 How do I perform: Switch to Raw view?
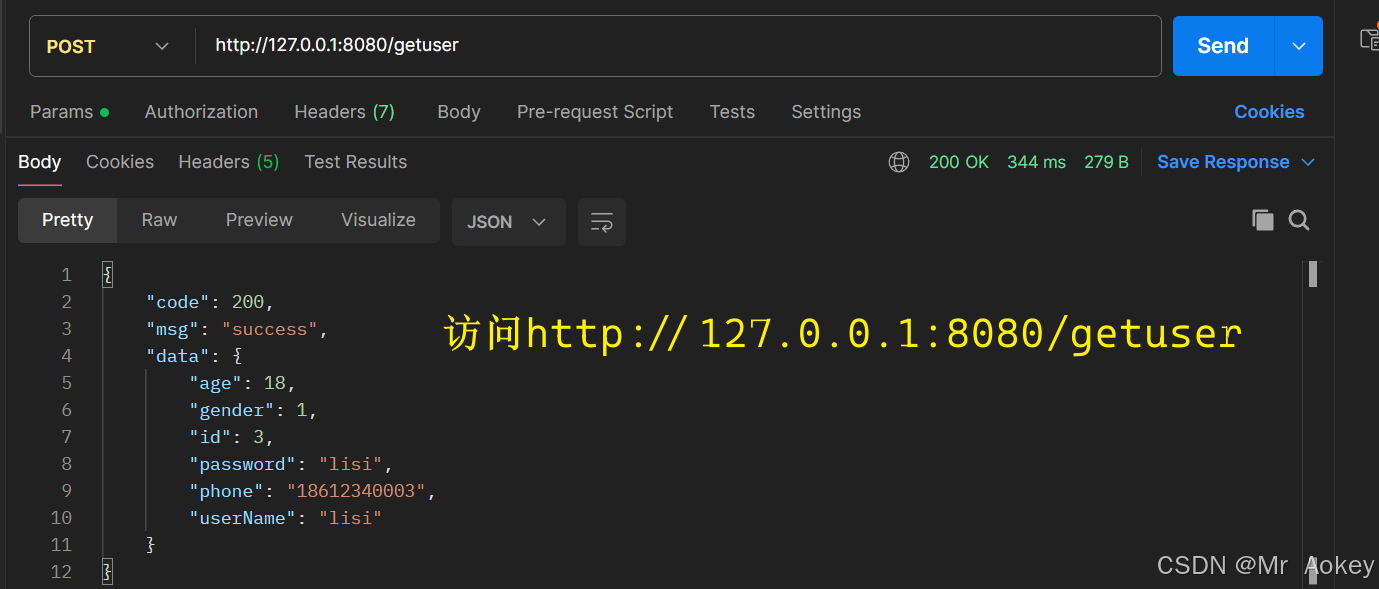[x=159, y=220]
